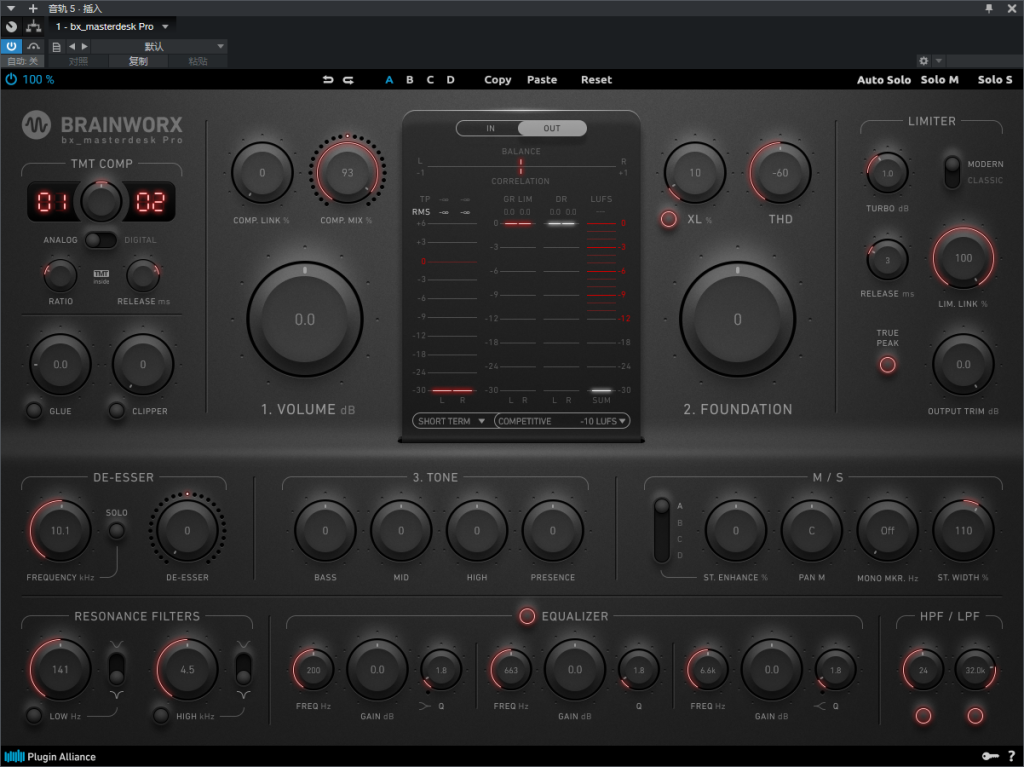Click the TMT inside badge

(x=101, y=276)
